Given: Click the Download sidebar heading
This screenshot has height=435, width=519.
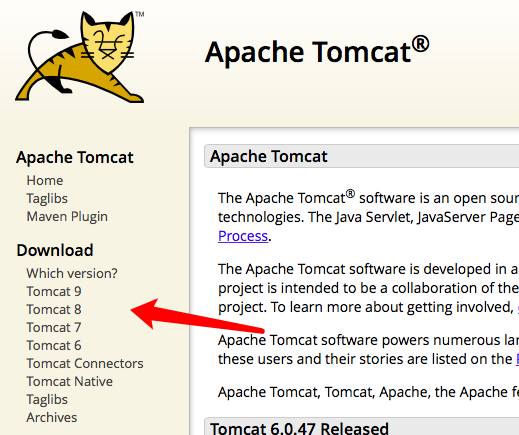Looking at the screenshot, I should 55,250.
